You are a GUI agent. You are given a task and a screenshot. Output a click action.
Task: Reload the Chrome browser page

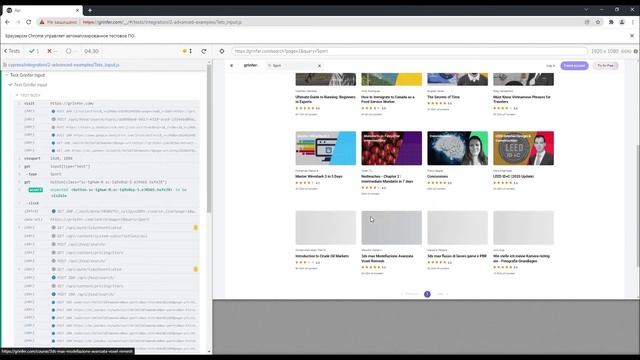pos(29,22)
